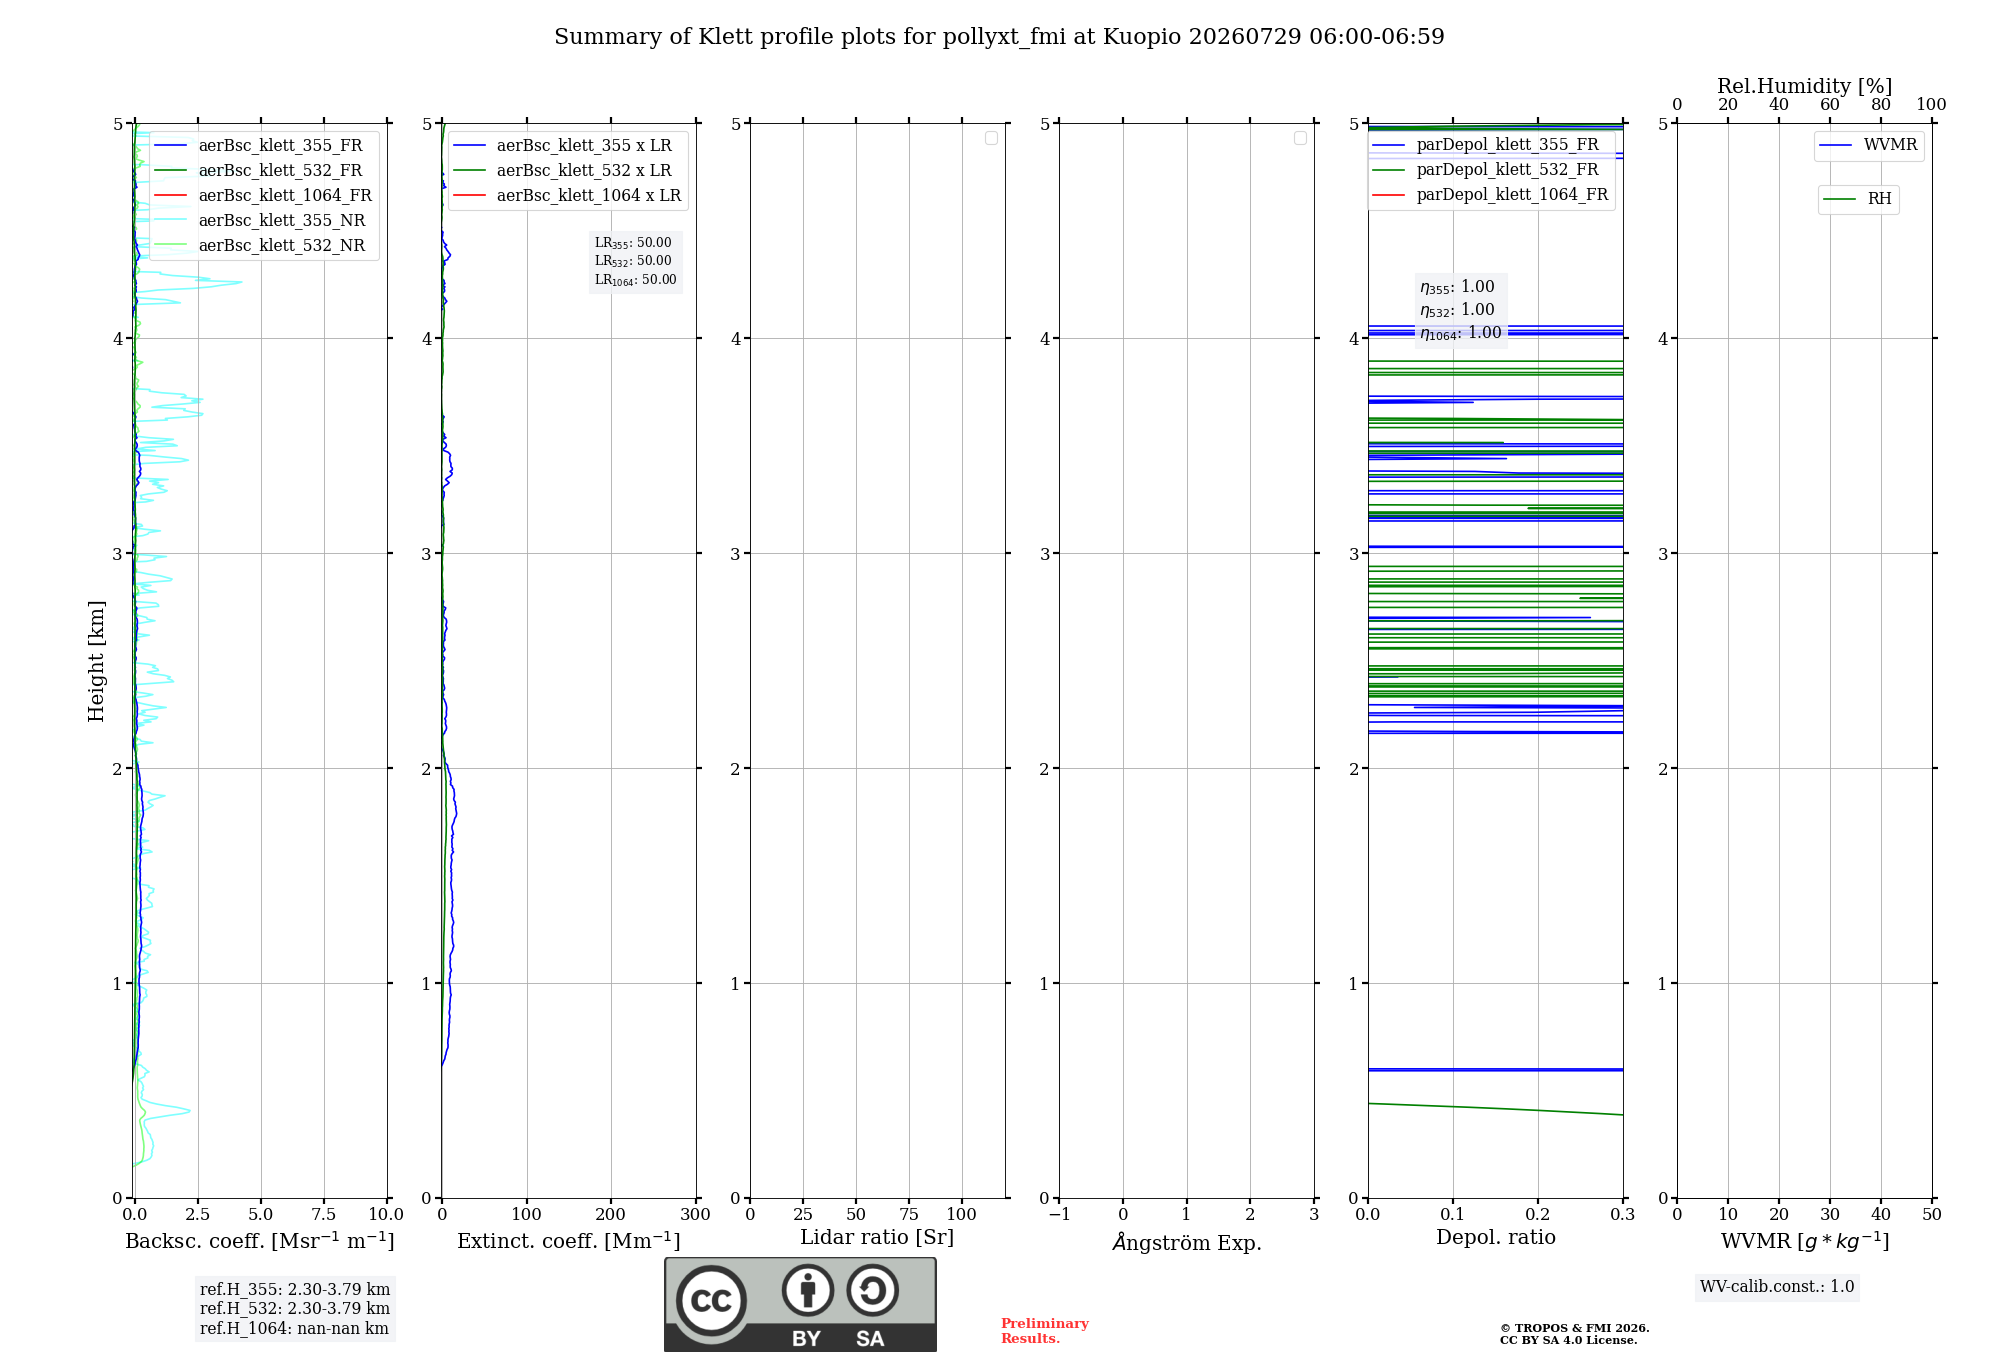Click the WV-calib.const. 1.0 label
Image resolution: width=2000 pixels, height=1360 pixels.
tap(1777, 1286)
